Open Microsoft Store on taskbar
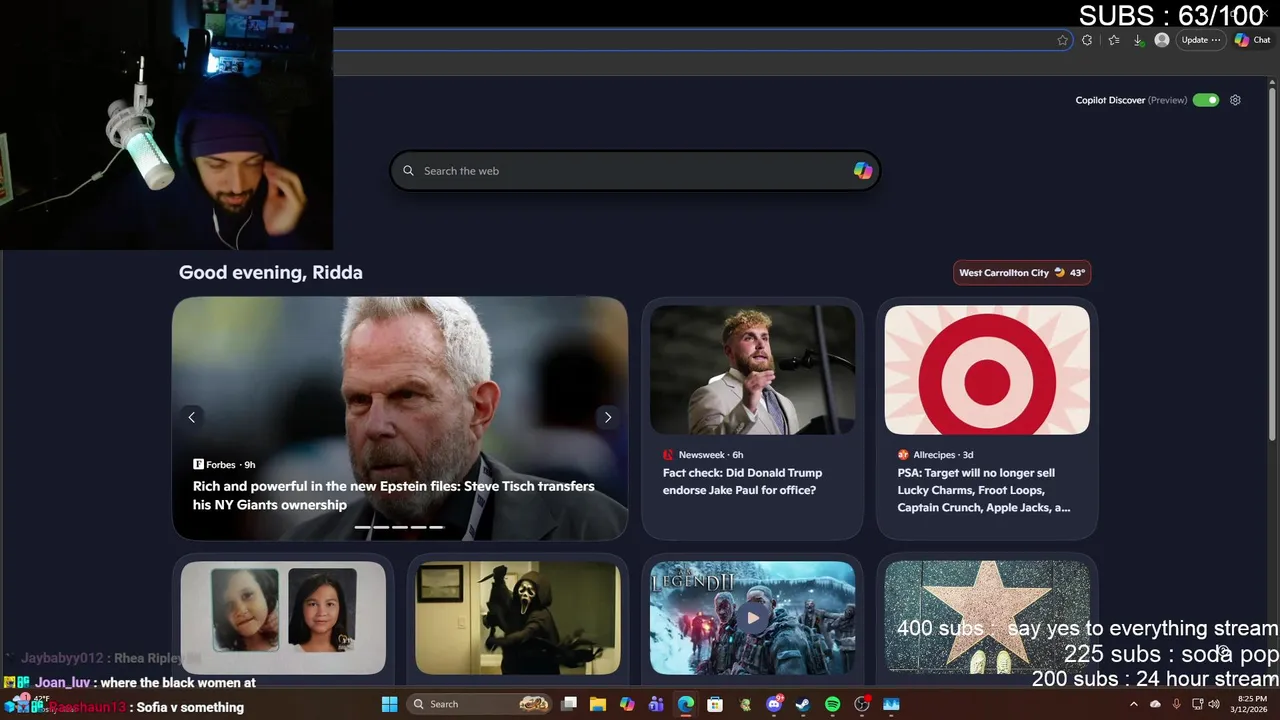 (x=715, y=704)
